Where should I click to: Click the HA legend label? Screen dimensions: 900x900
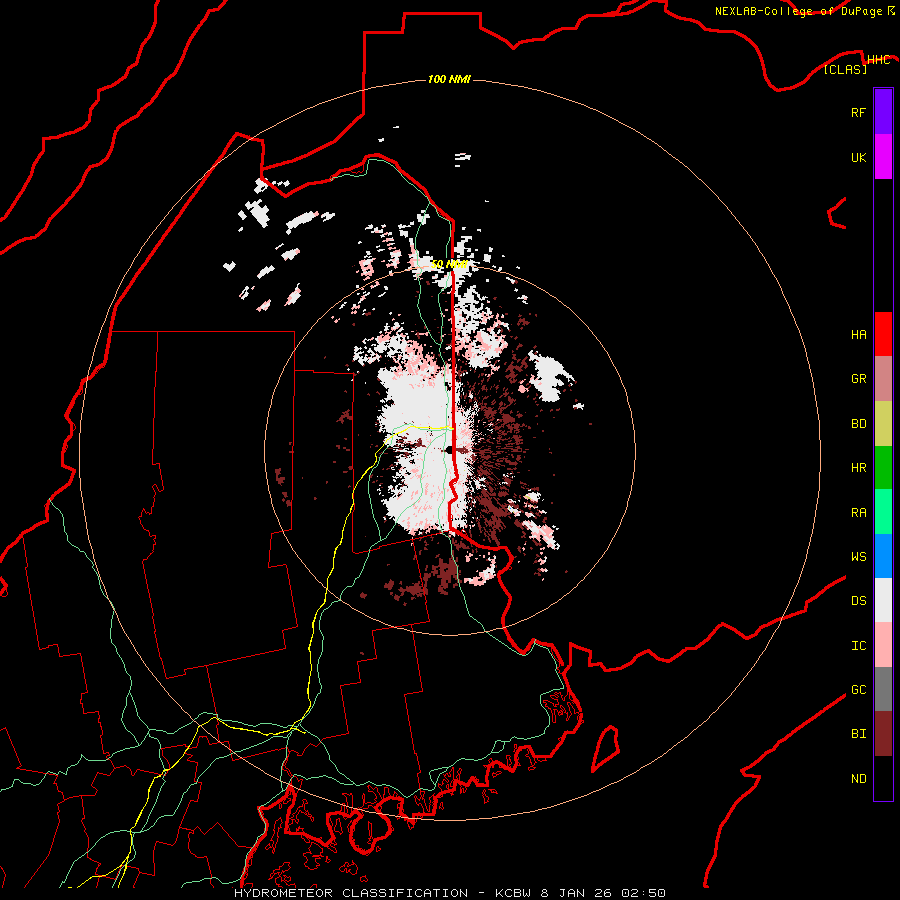click(x=858, y=334)
